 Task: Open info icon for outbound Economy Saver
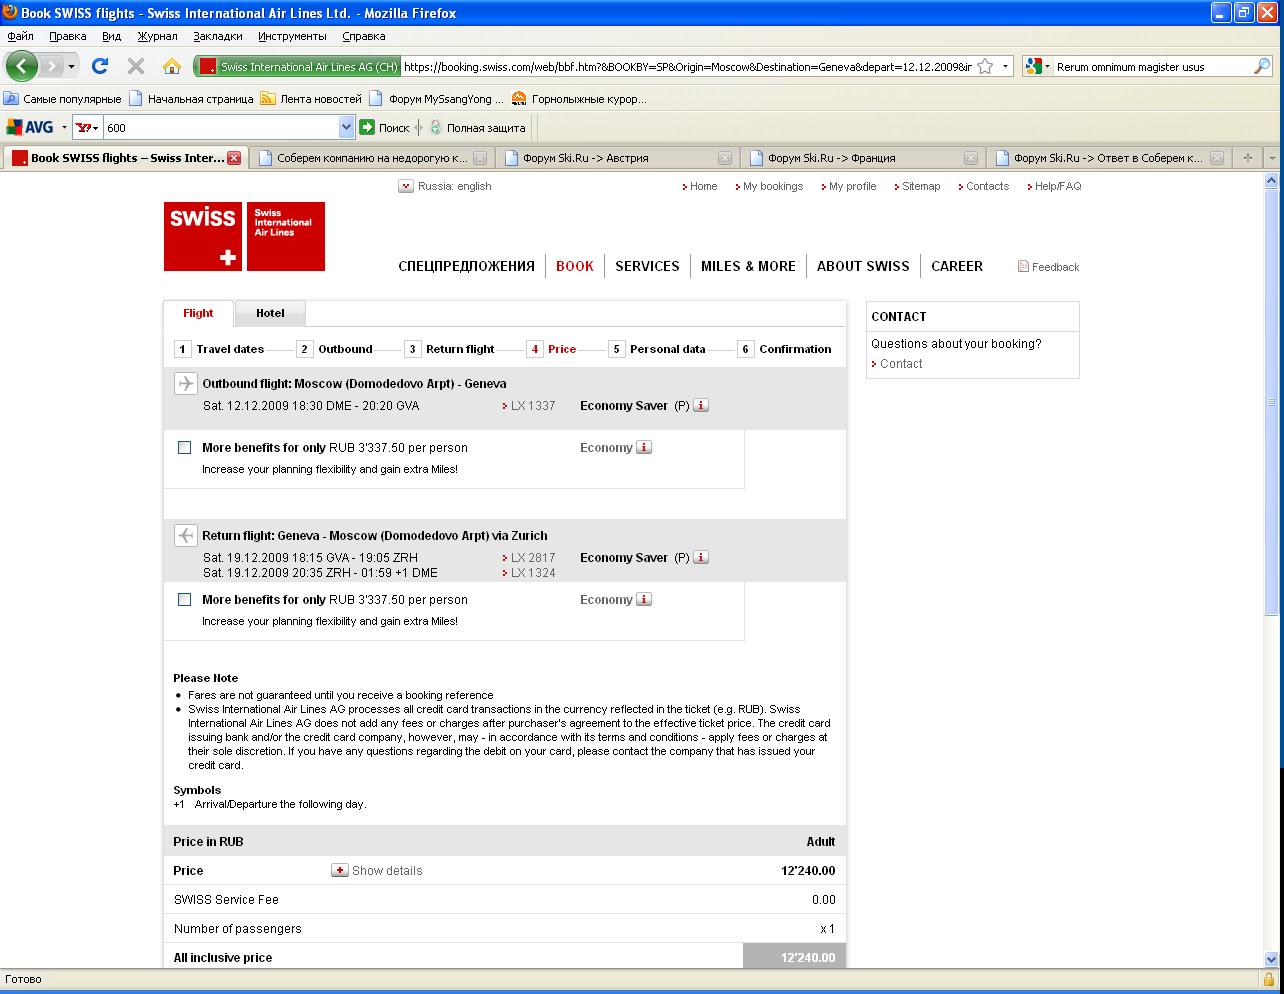[701, 405]
